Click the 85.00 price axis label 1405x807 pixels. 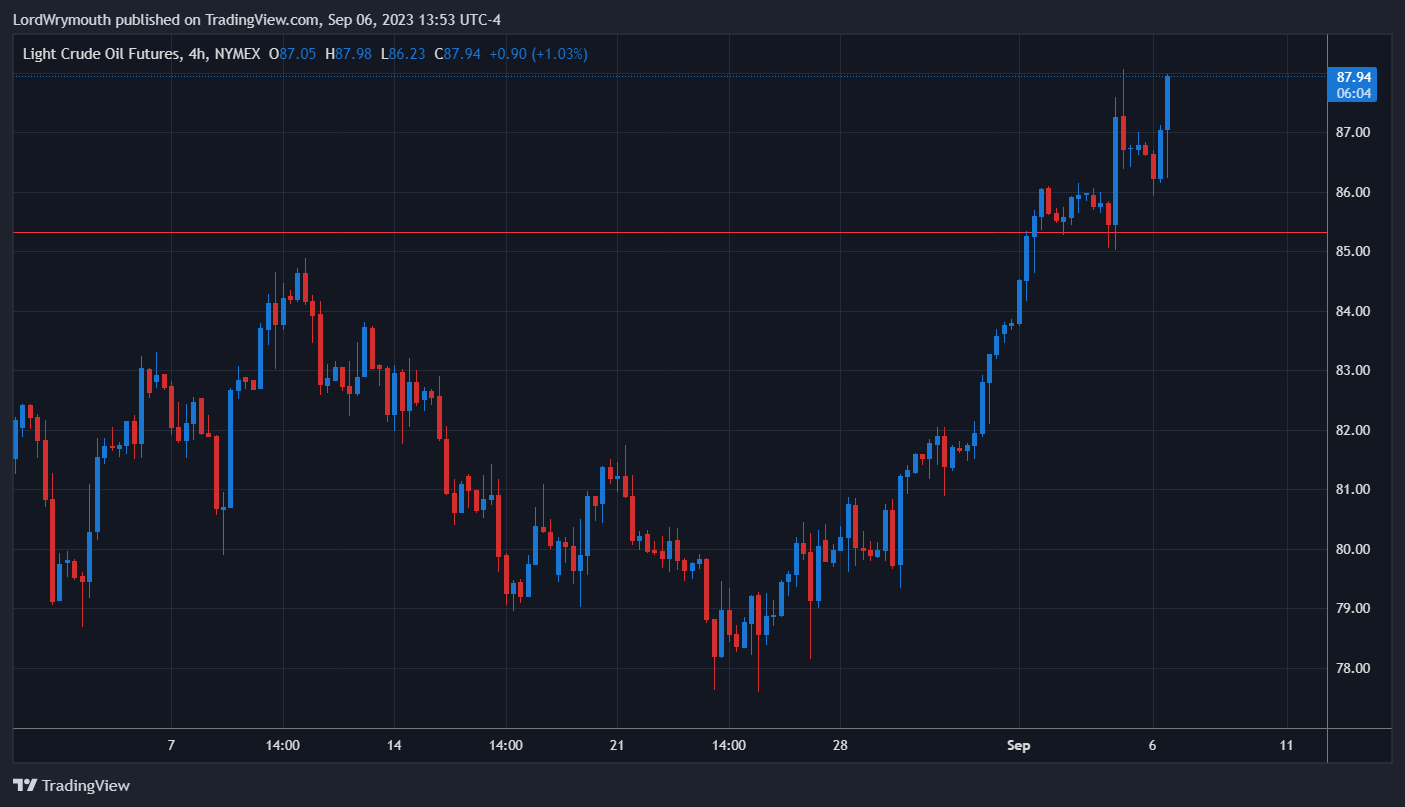(x=1353, y=251)
